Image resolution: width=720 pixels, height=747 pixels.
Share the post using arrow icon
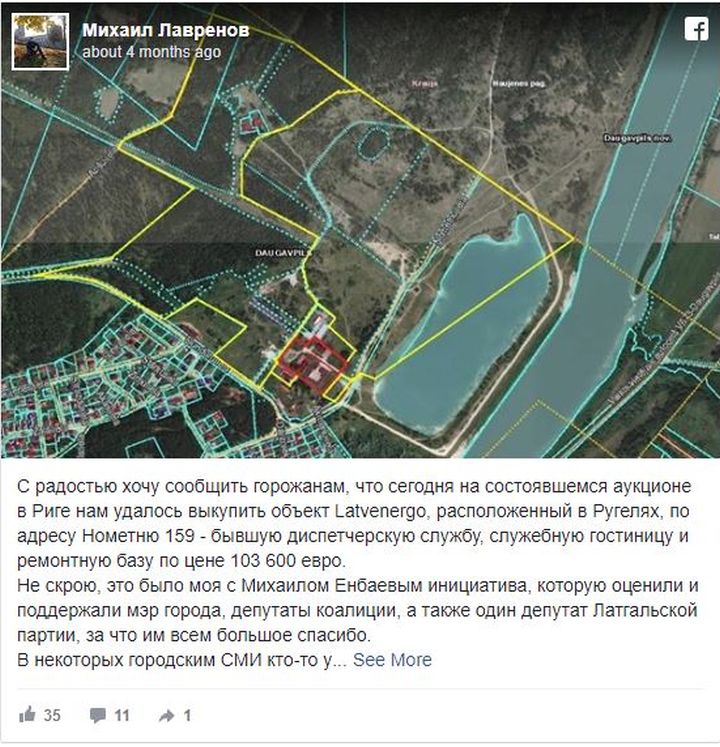[x=167, y=716]
